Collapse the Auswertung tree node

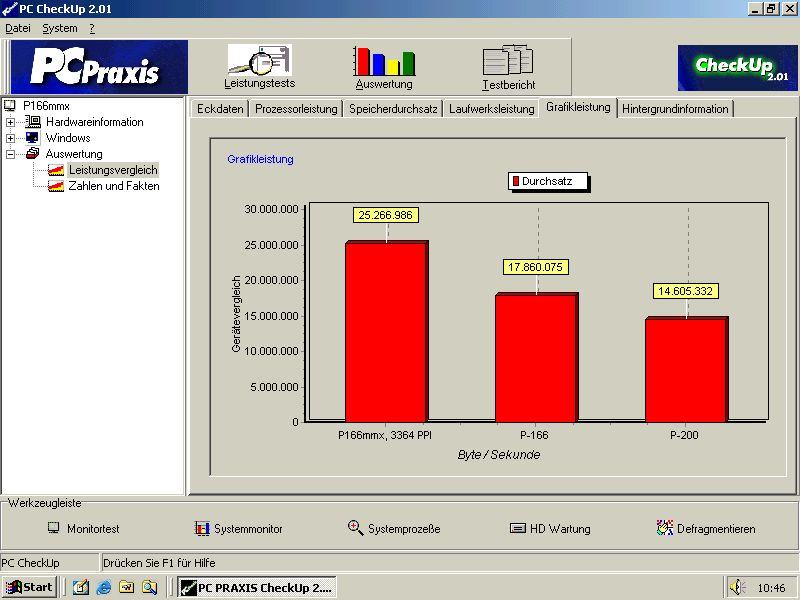10,154
